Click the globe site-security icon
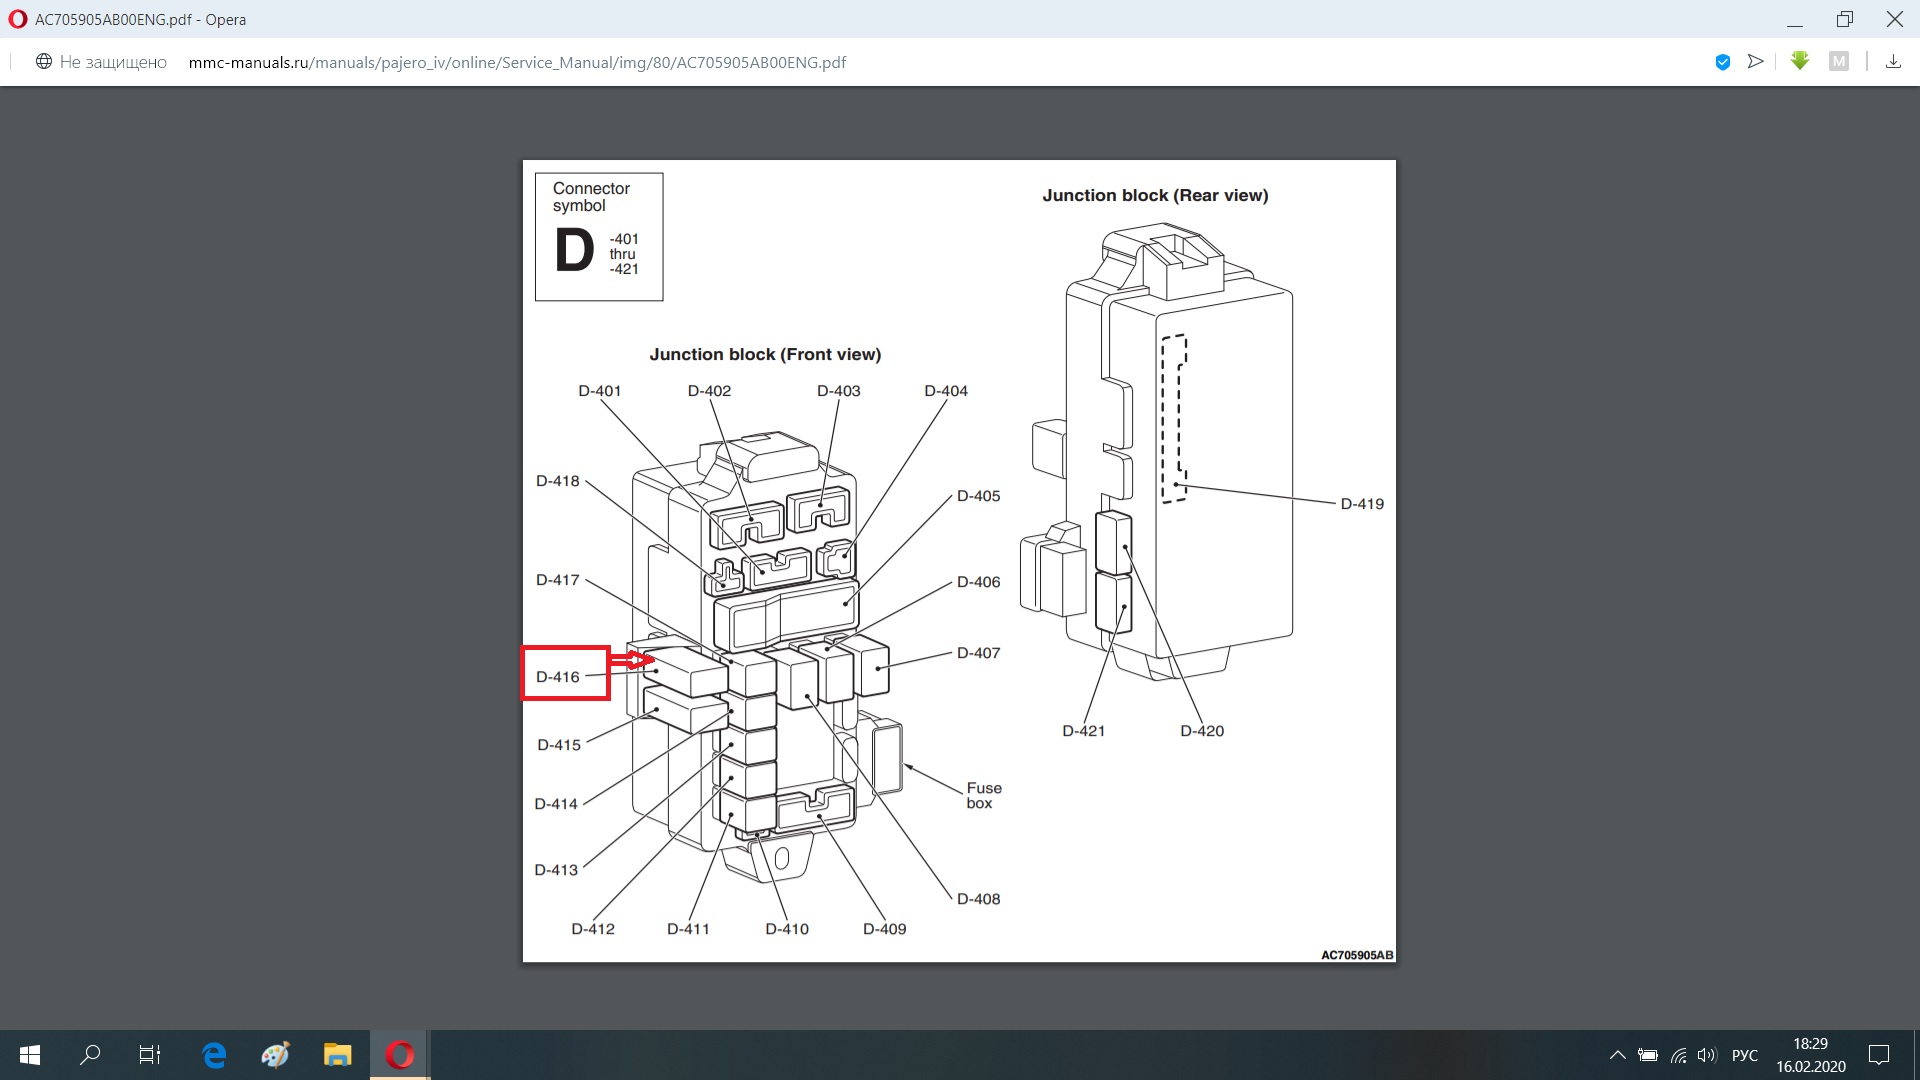The width and height of the screenshot is (1920, 1080). 44,62
